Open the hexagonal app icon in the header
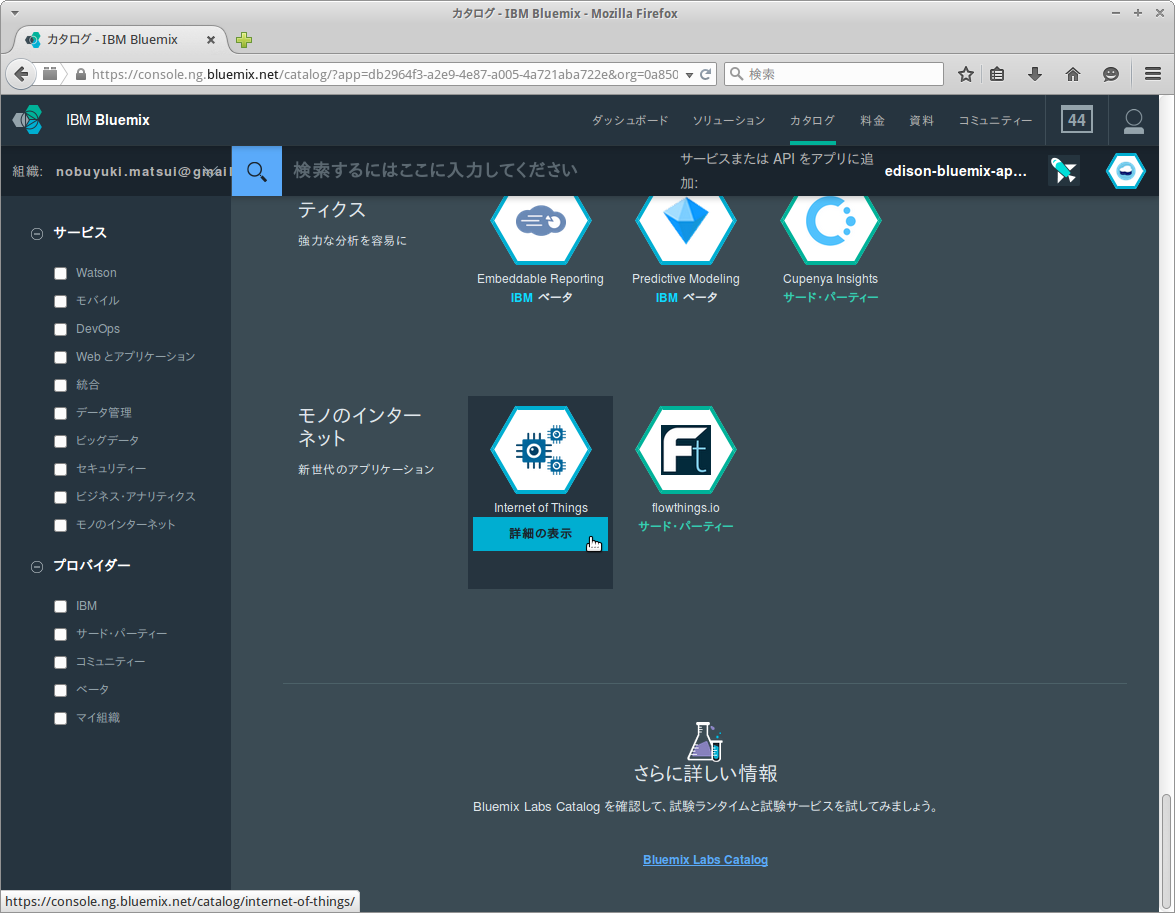The image size is (1175, 913). click(1125, 170)
